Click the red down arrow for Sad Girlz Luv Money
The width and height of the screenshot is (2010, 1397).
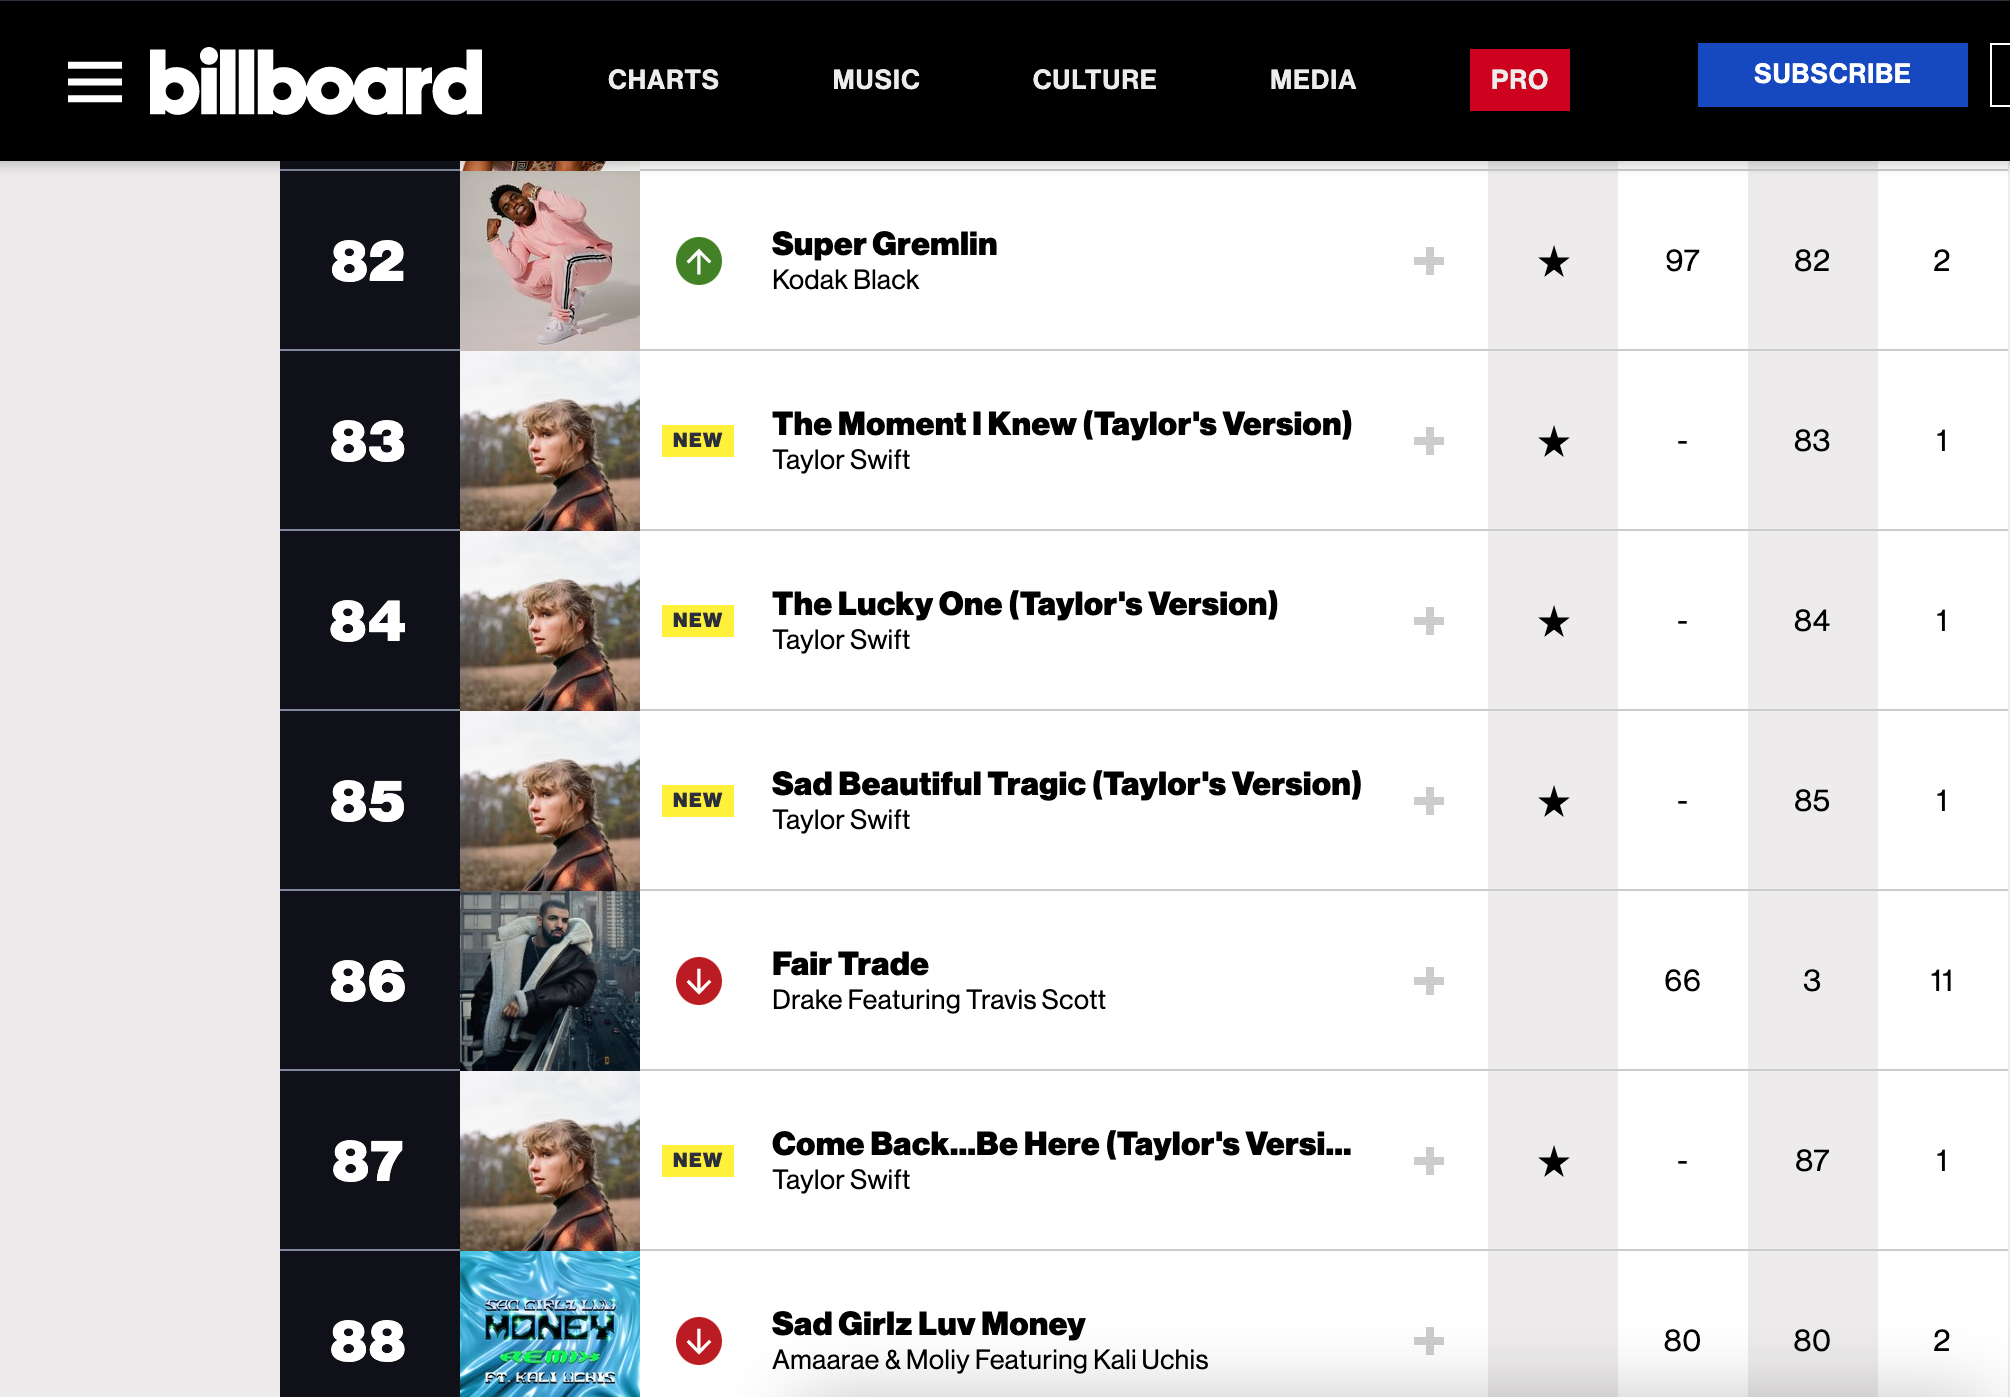699,1341
